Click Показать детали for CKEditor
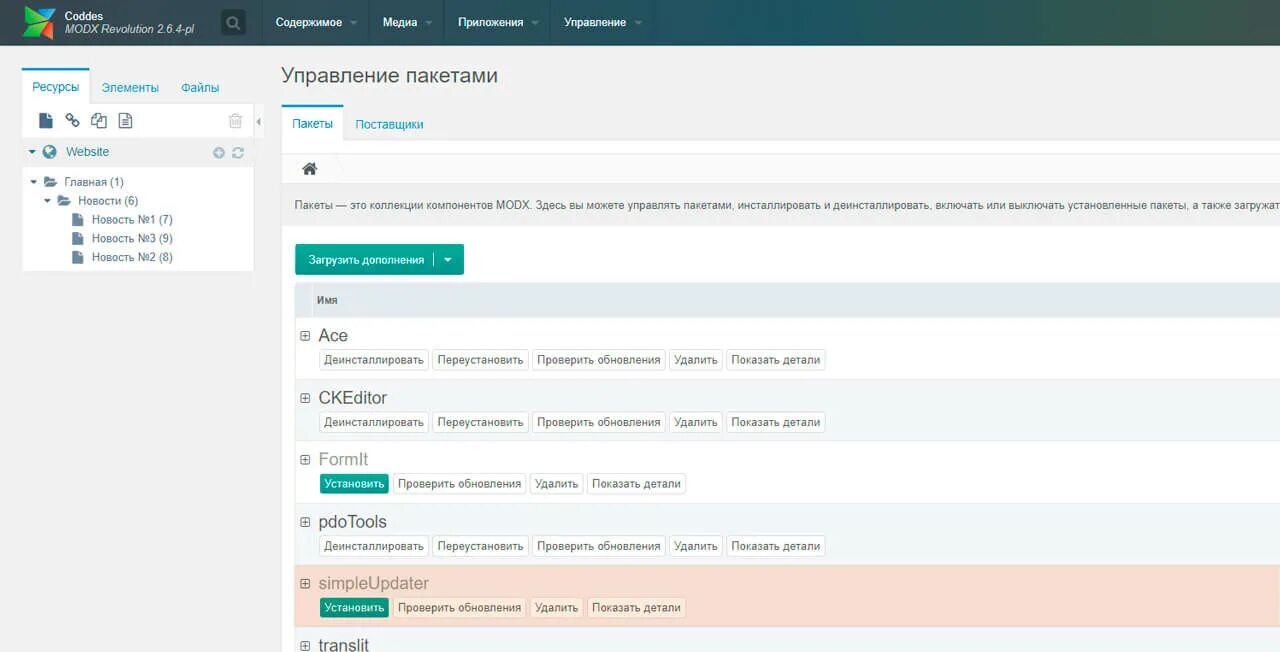1280x652 pixels. 776,422
